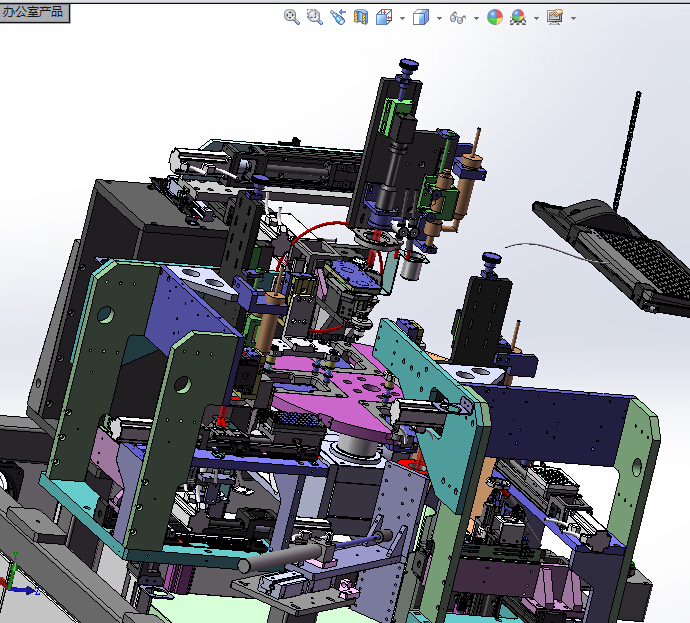Click the View Orientation cube icon
Image resolution: width=690 pixels, height=623 pixels.
point(383,17)
